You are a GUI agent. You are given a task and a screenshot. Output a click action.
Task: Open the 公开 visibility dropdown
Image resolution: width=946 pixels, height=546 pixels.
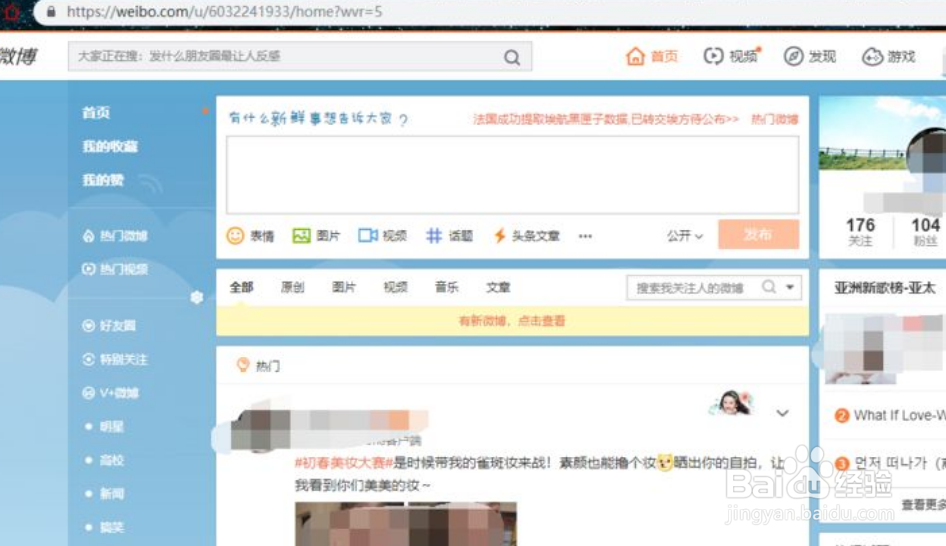[x=685, y=236]
